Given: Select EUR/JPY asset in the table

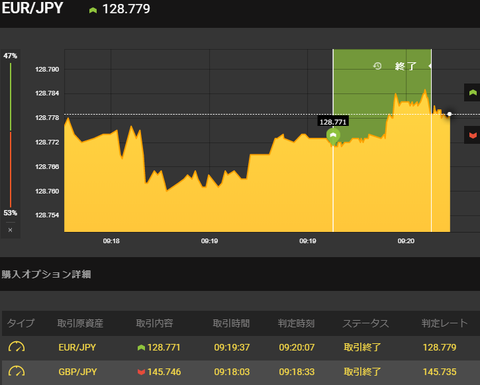Looking at the screenshot, I should pyautogui.click(x=77, y=347).
